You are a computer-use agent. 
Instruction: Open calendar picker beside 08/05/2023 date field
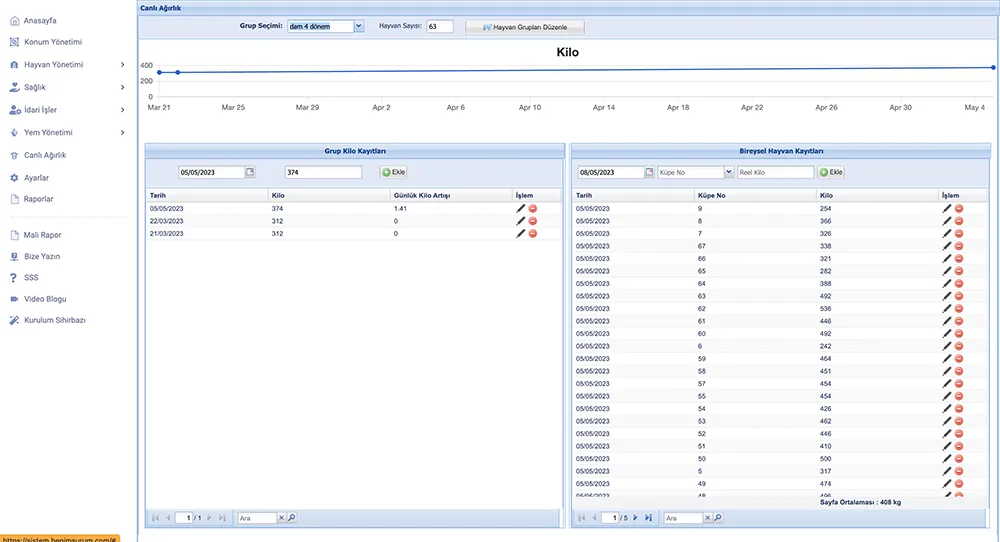pos(649,172)
